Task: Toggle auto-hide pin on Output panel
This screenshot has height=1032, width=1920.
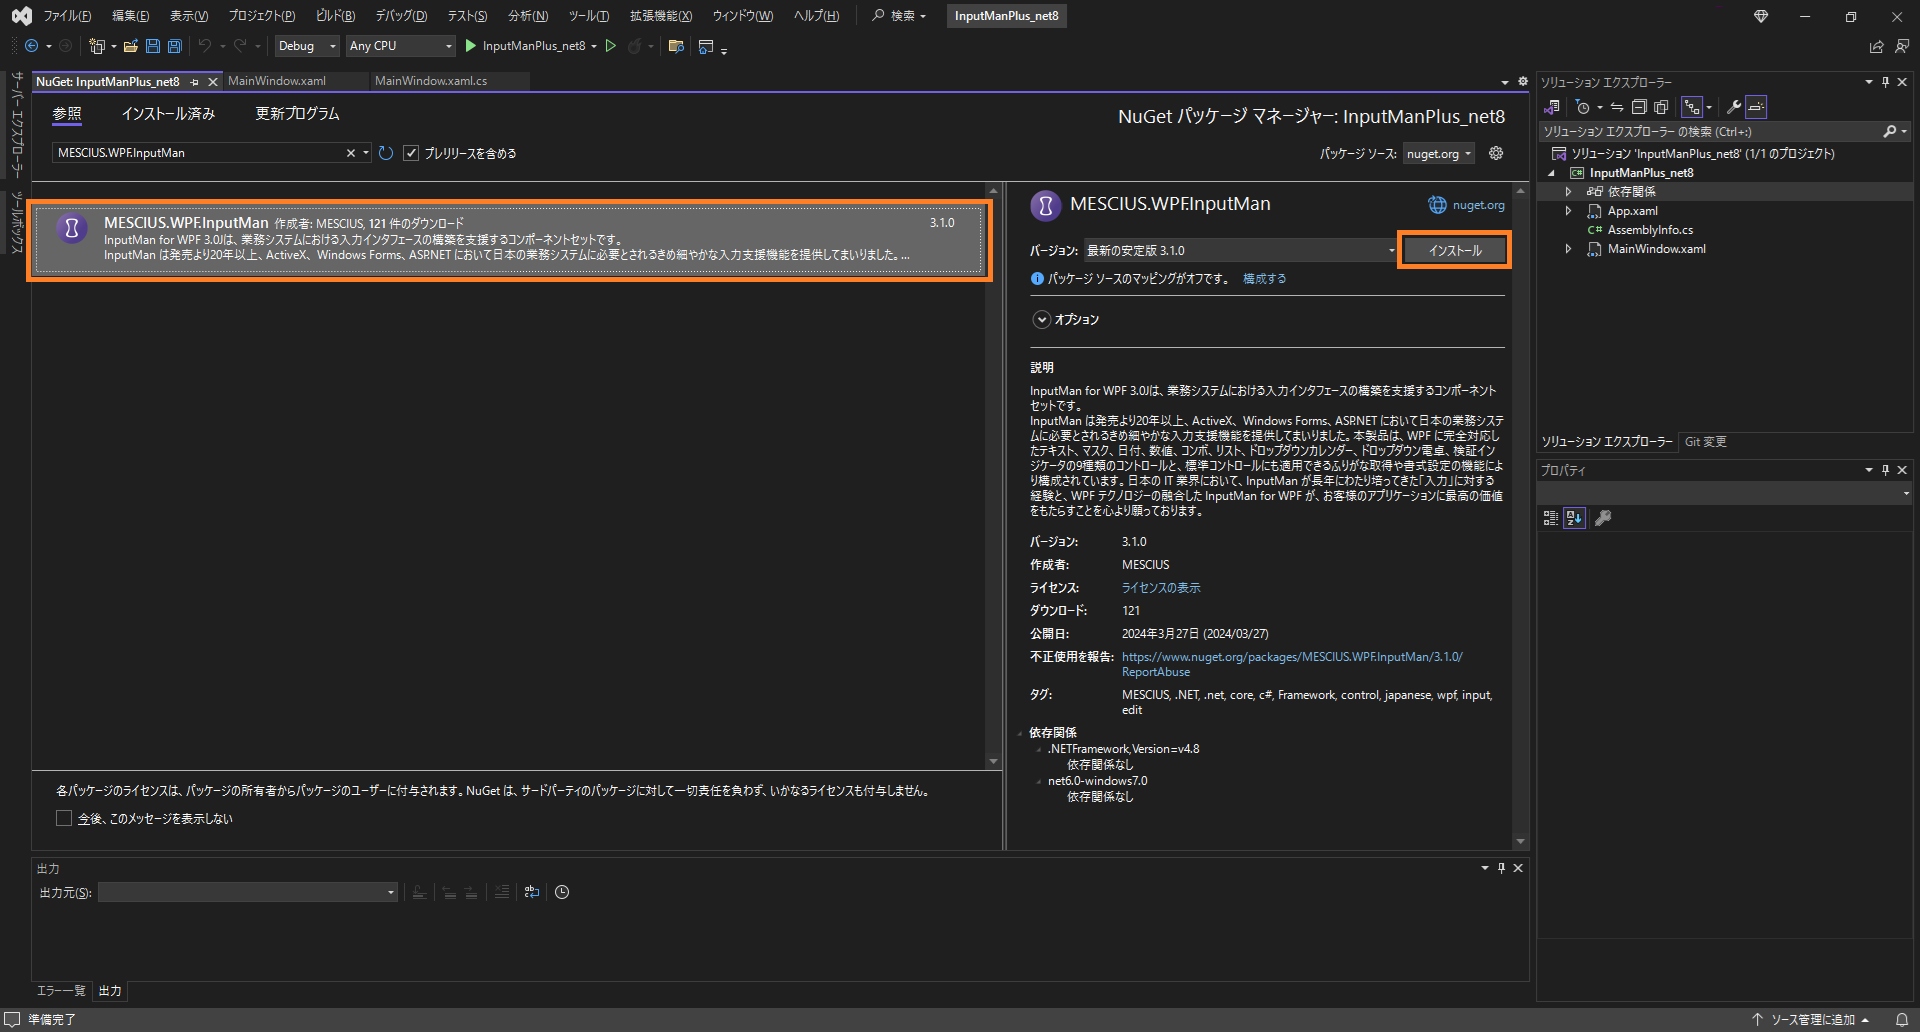Action: (x=1501, y=868)
